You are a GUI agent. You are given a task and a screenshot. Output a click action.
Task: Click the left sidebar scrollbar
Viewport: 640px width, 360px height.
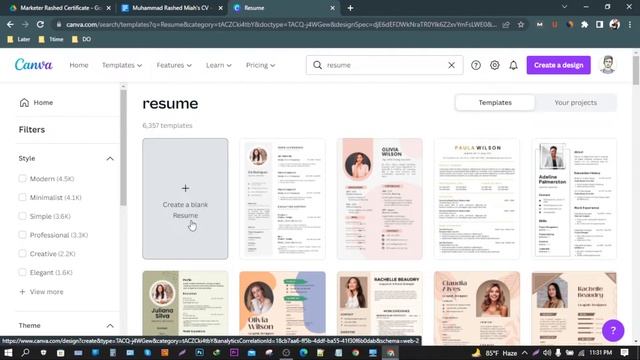pos(123,147)
